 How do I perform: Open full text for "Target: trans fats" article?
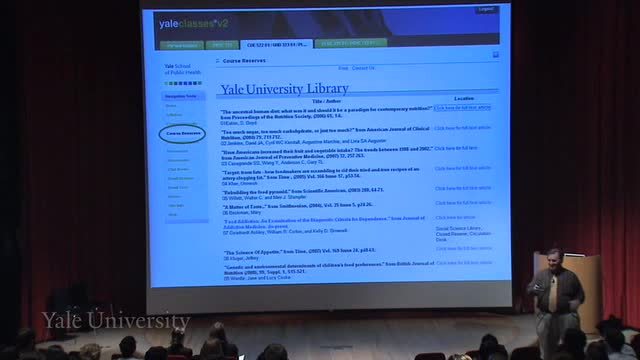coord(463,168)
